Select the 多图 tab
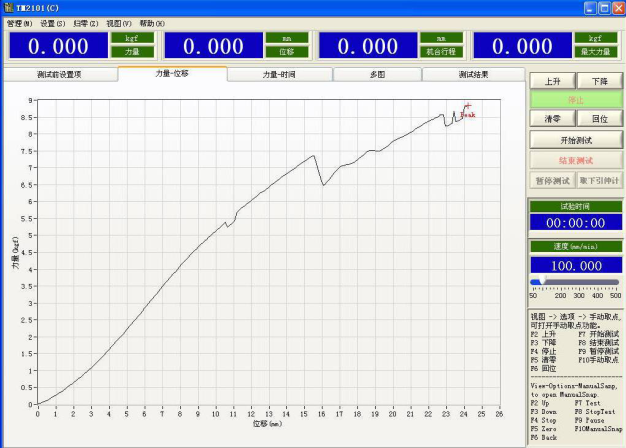Image resolution: width=626 pixels, height=448 pixels. point(376,75)
